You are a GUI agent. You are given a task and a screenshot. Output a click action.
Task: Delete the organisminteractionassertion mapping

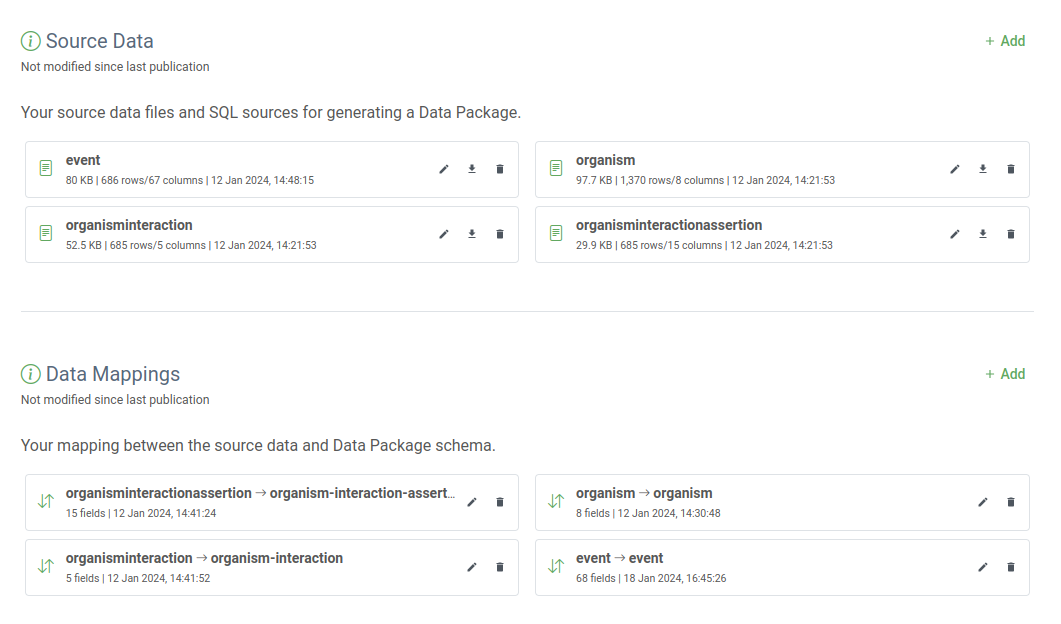500,502
